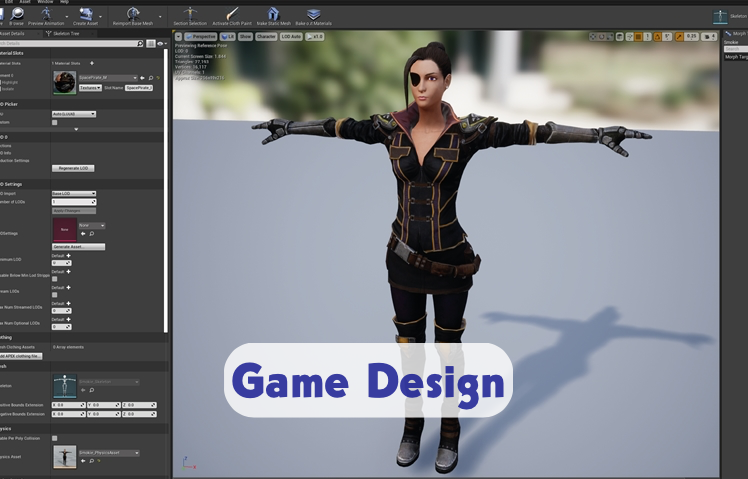Enable Per Poly Collision checkbox
Viewport: 748px width, 479px height.
click(54, 438)
